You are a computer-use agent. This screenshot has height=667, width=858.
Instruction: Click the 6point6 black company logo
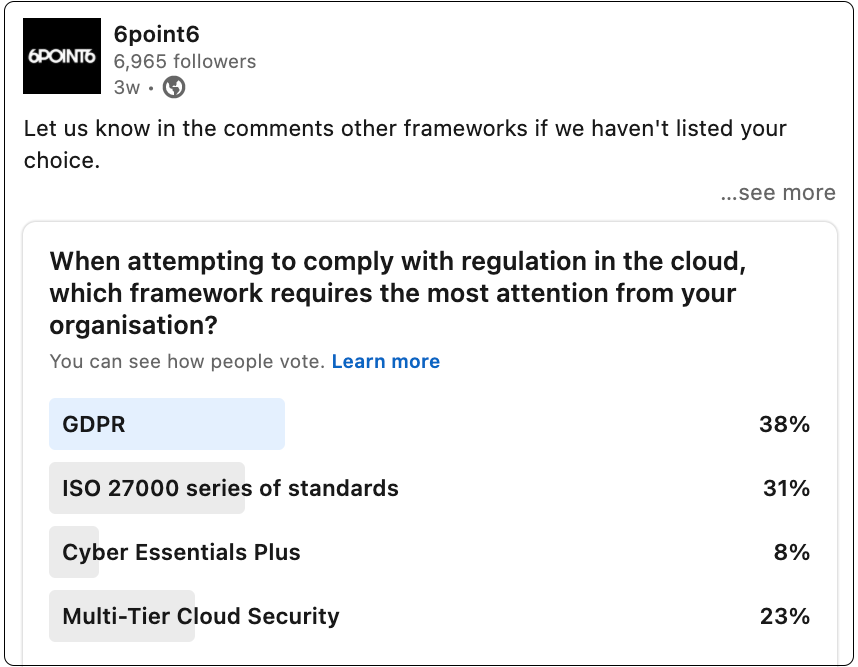pos(62,56)
